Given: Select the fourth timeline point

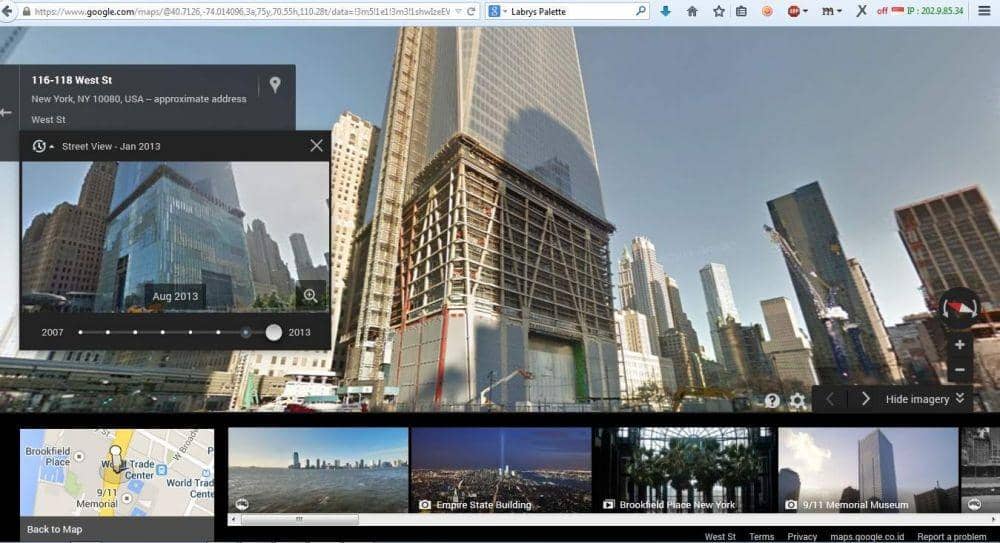Looking at the screenshot, I should [163, 332].
